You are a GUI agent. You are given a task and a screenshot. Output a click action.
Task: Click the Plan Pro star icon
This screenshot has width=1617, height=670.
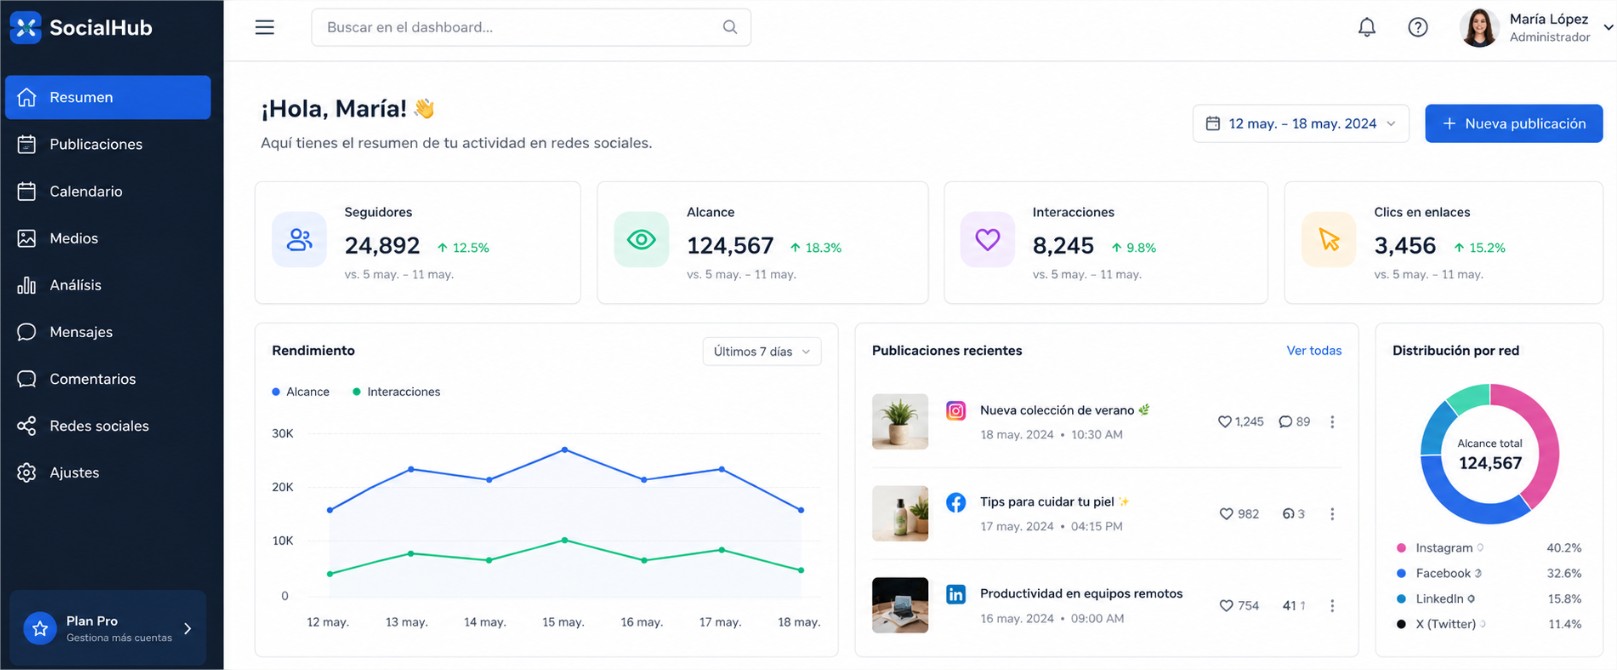[40, 629]
